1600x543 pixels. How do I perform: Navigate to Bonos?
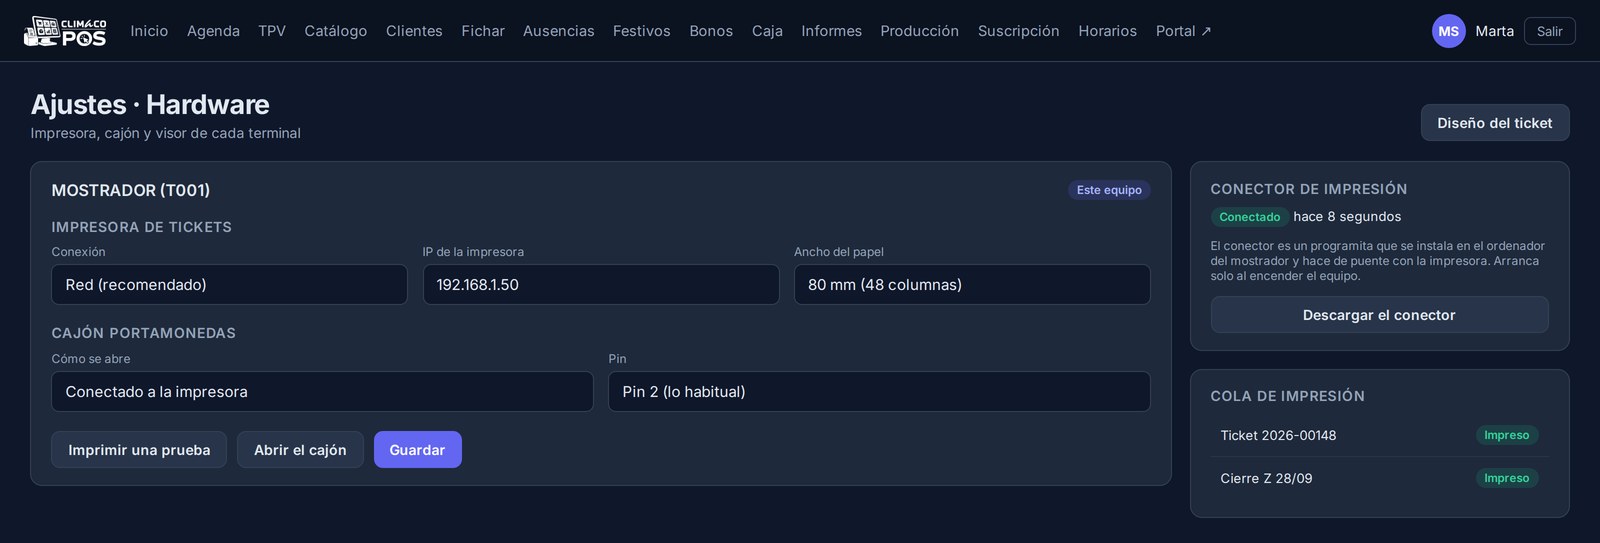711,31
